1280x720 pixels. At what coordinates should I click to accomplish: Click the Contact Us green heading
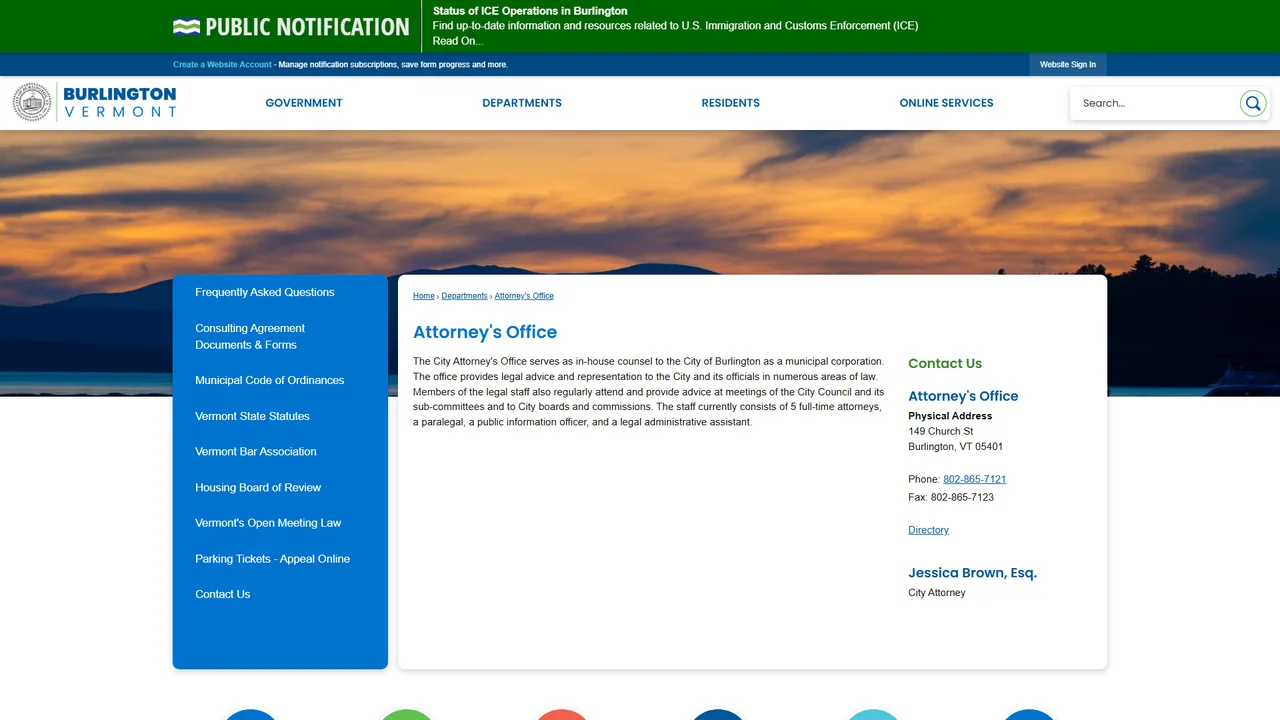pos(945,364)
